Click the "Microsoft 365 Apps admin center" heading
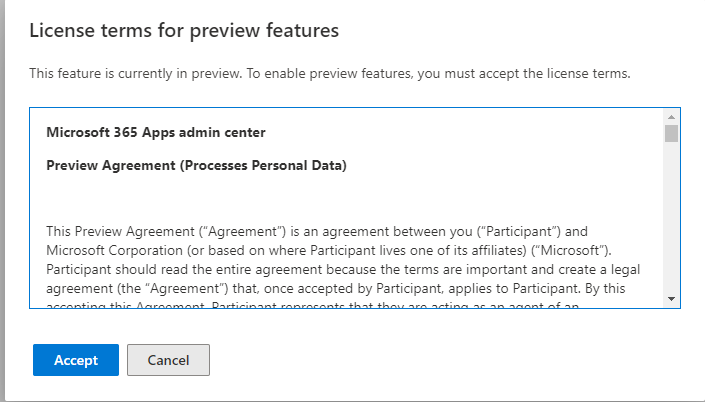 [156, 132]
